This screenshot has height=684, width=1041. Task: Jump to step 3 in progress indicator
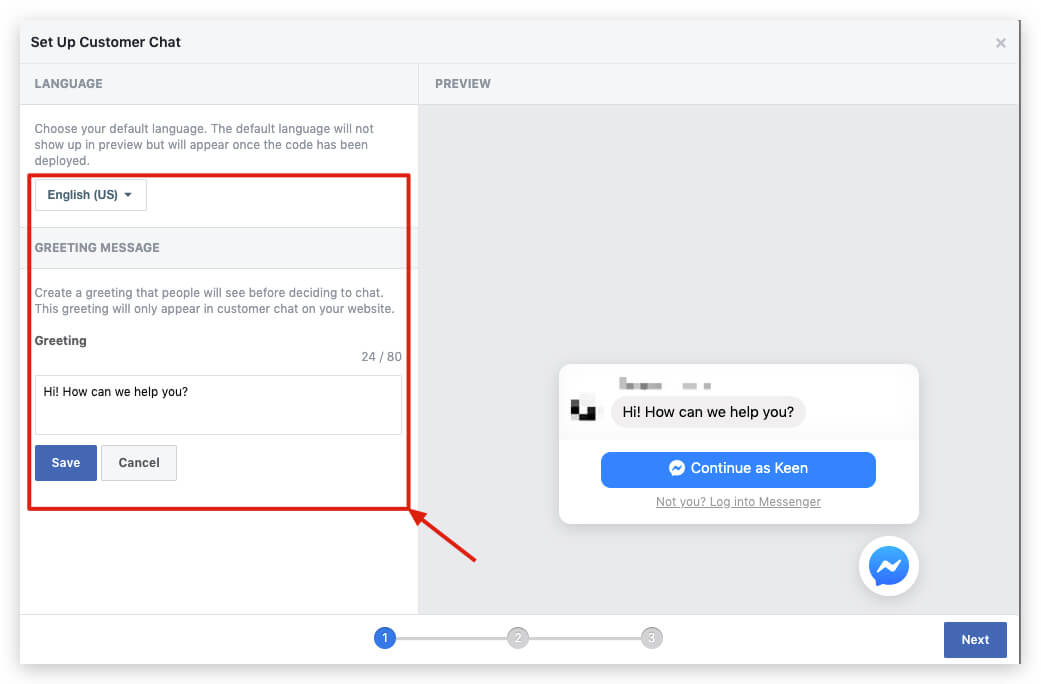point(651,638)
